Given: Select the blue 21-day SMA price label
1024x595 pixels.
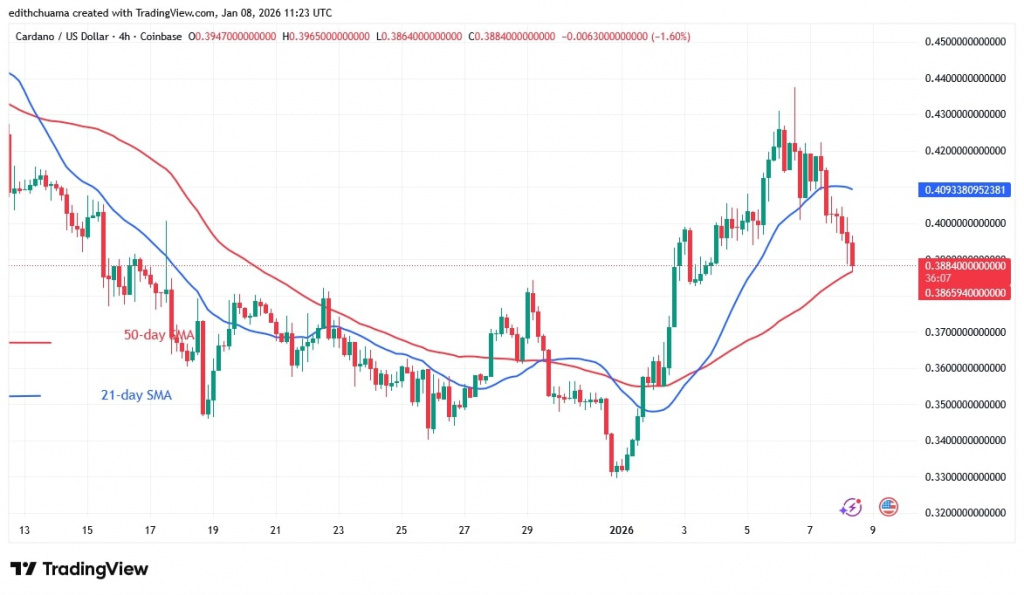Looking at the screenshot, I should pos(963,189).
